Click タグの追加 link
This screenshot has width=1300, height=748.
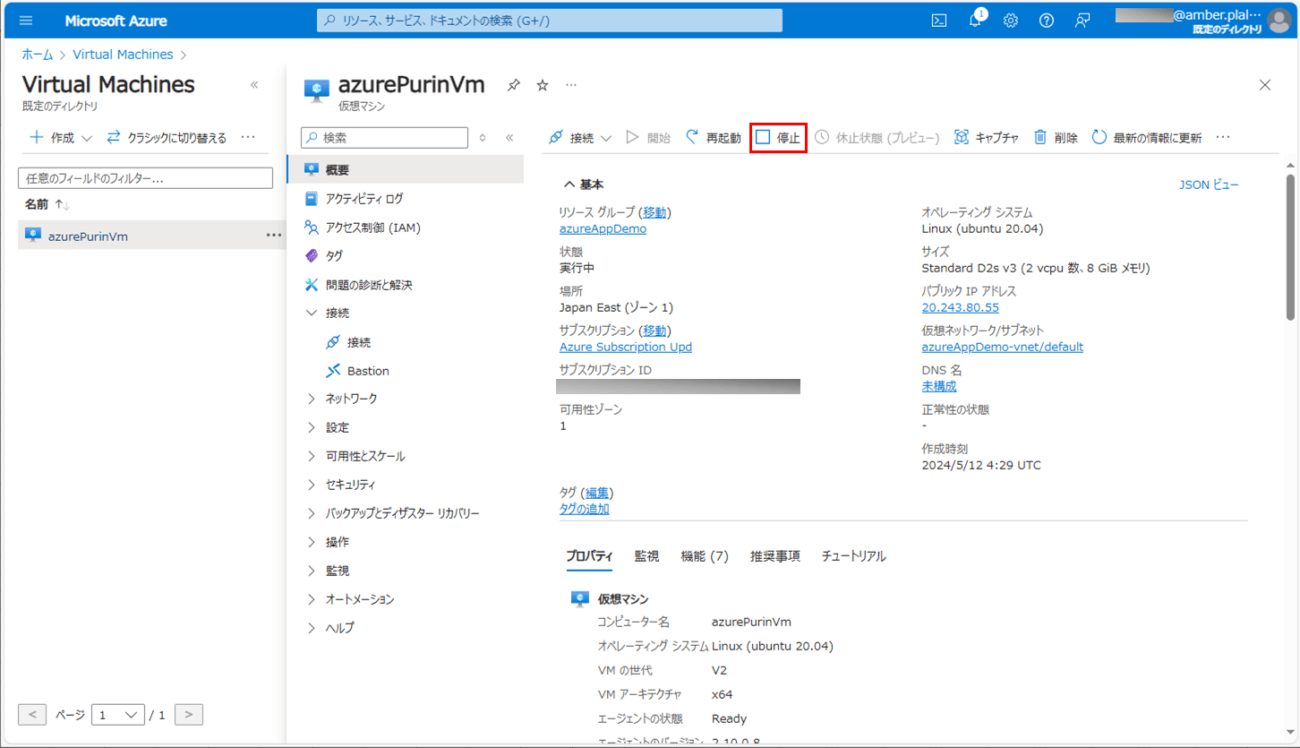(x=584, y=509)
